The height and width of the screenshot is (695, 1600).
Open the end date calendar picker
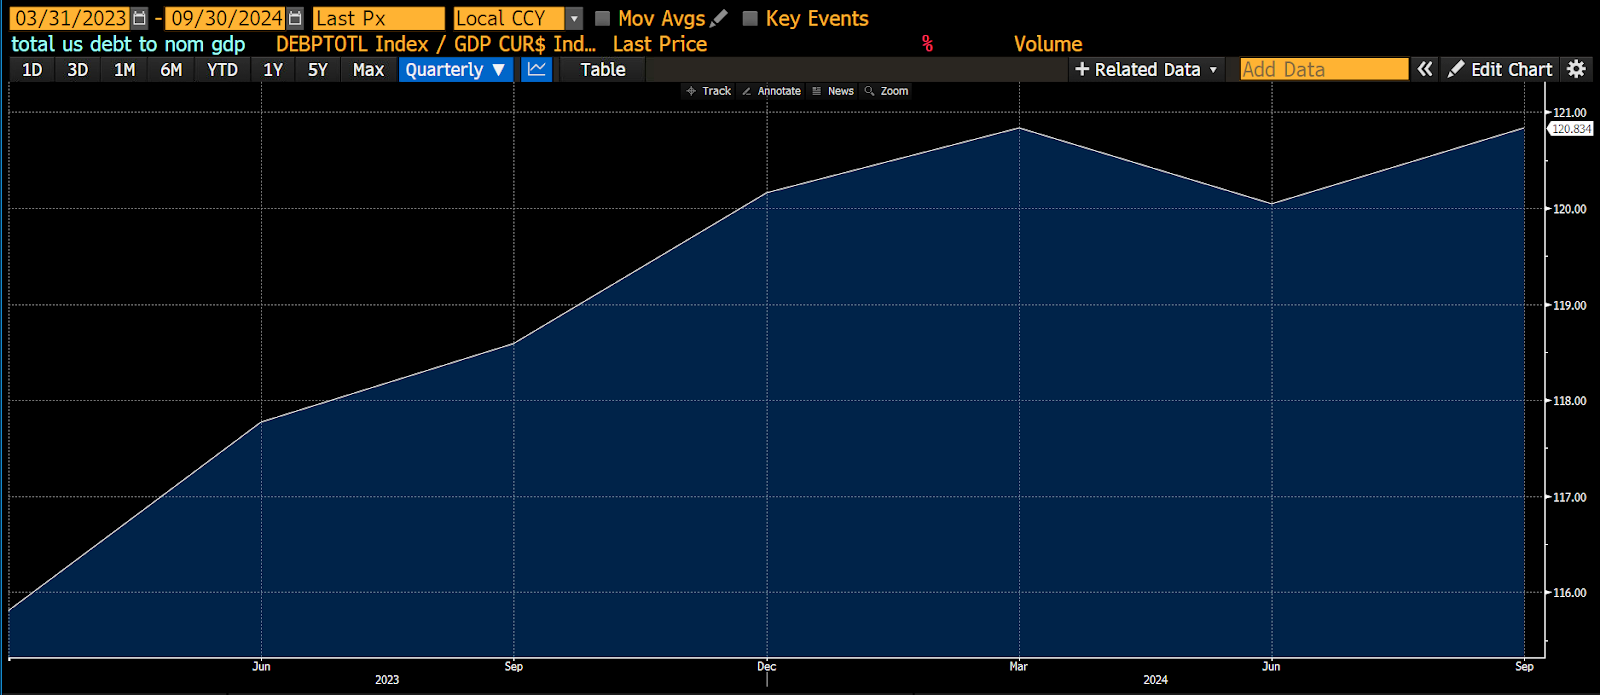(x=295, y=19)
